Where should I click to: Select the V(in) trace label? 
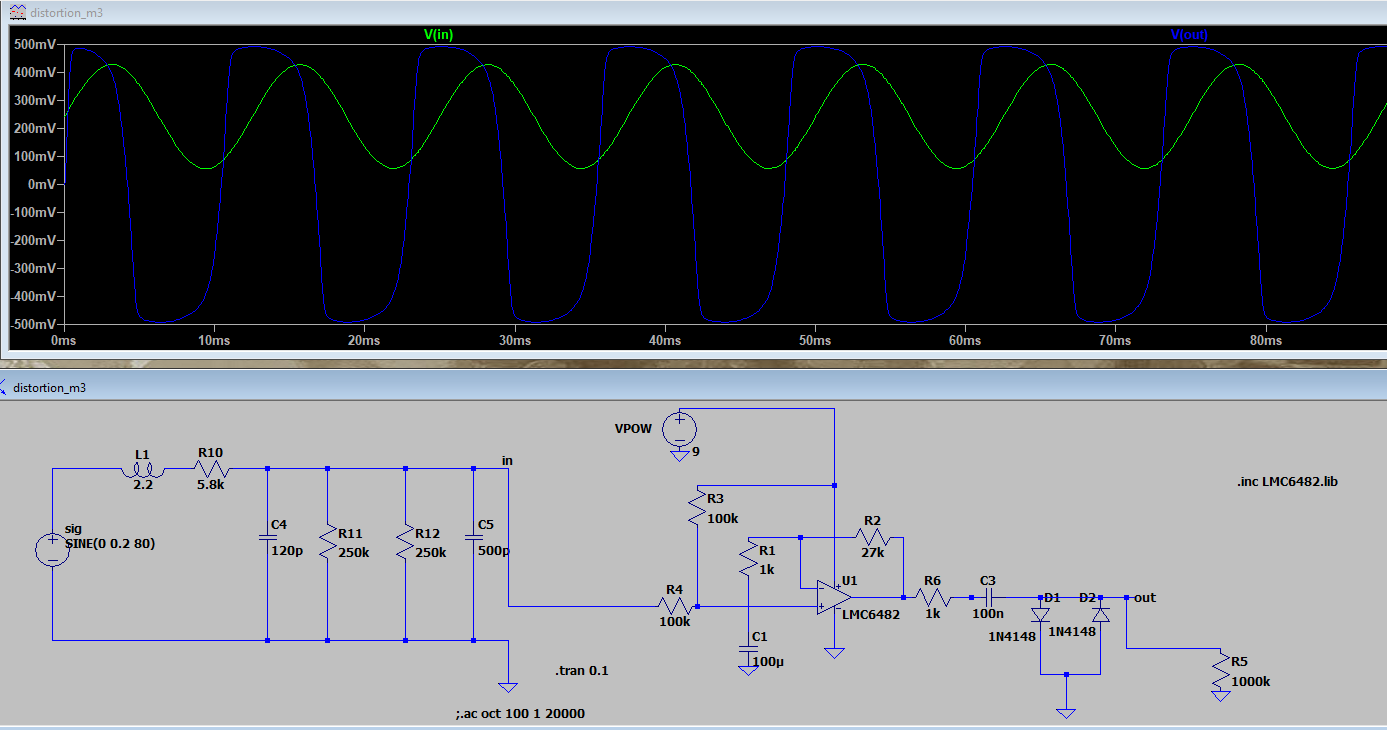click(438, 34)
